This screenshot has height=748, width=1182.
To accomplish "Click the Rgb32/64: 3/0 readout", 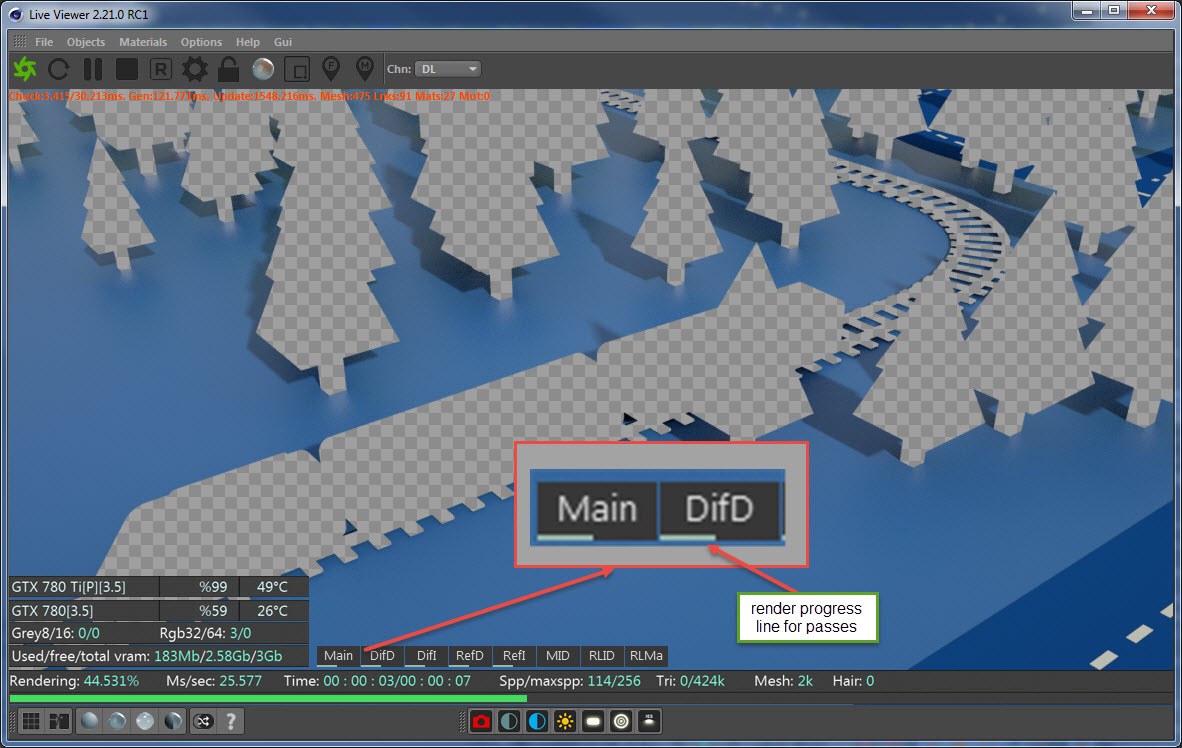I will 205,633.
